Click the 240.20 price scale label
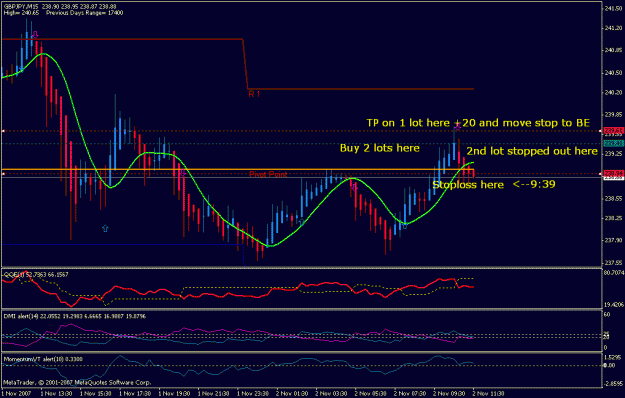 pyautogui.click(x=614, y=92)
